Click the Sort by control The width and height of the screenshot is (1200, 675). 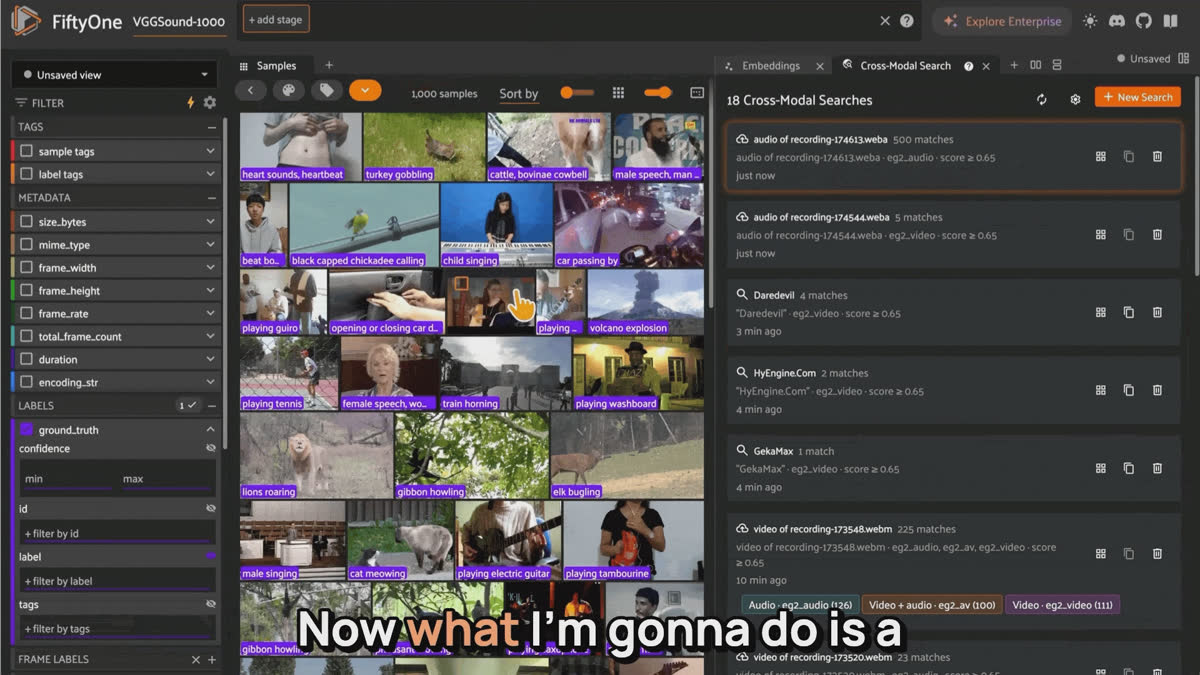[x=519, y=94]
